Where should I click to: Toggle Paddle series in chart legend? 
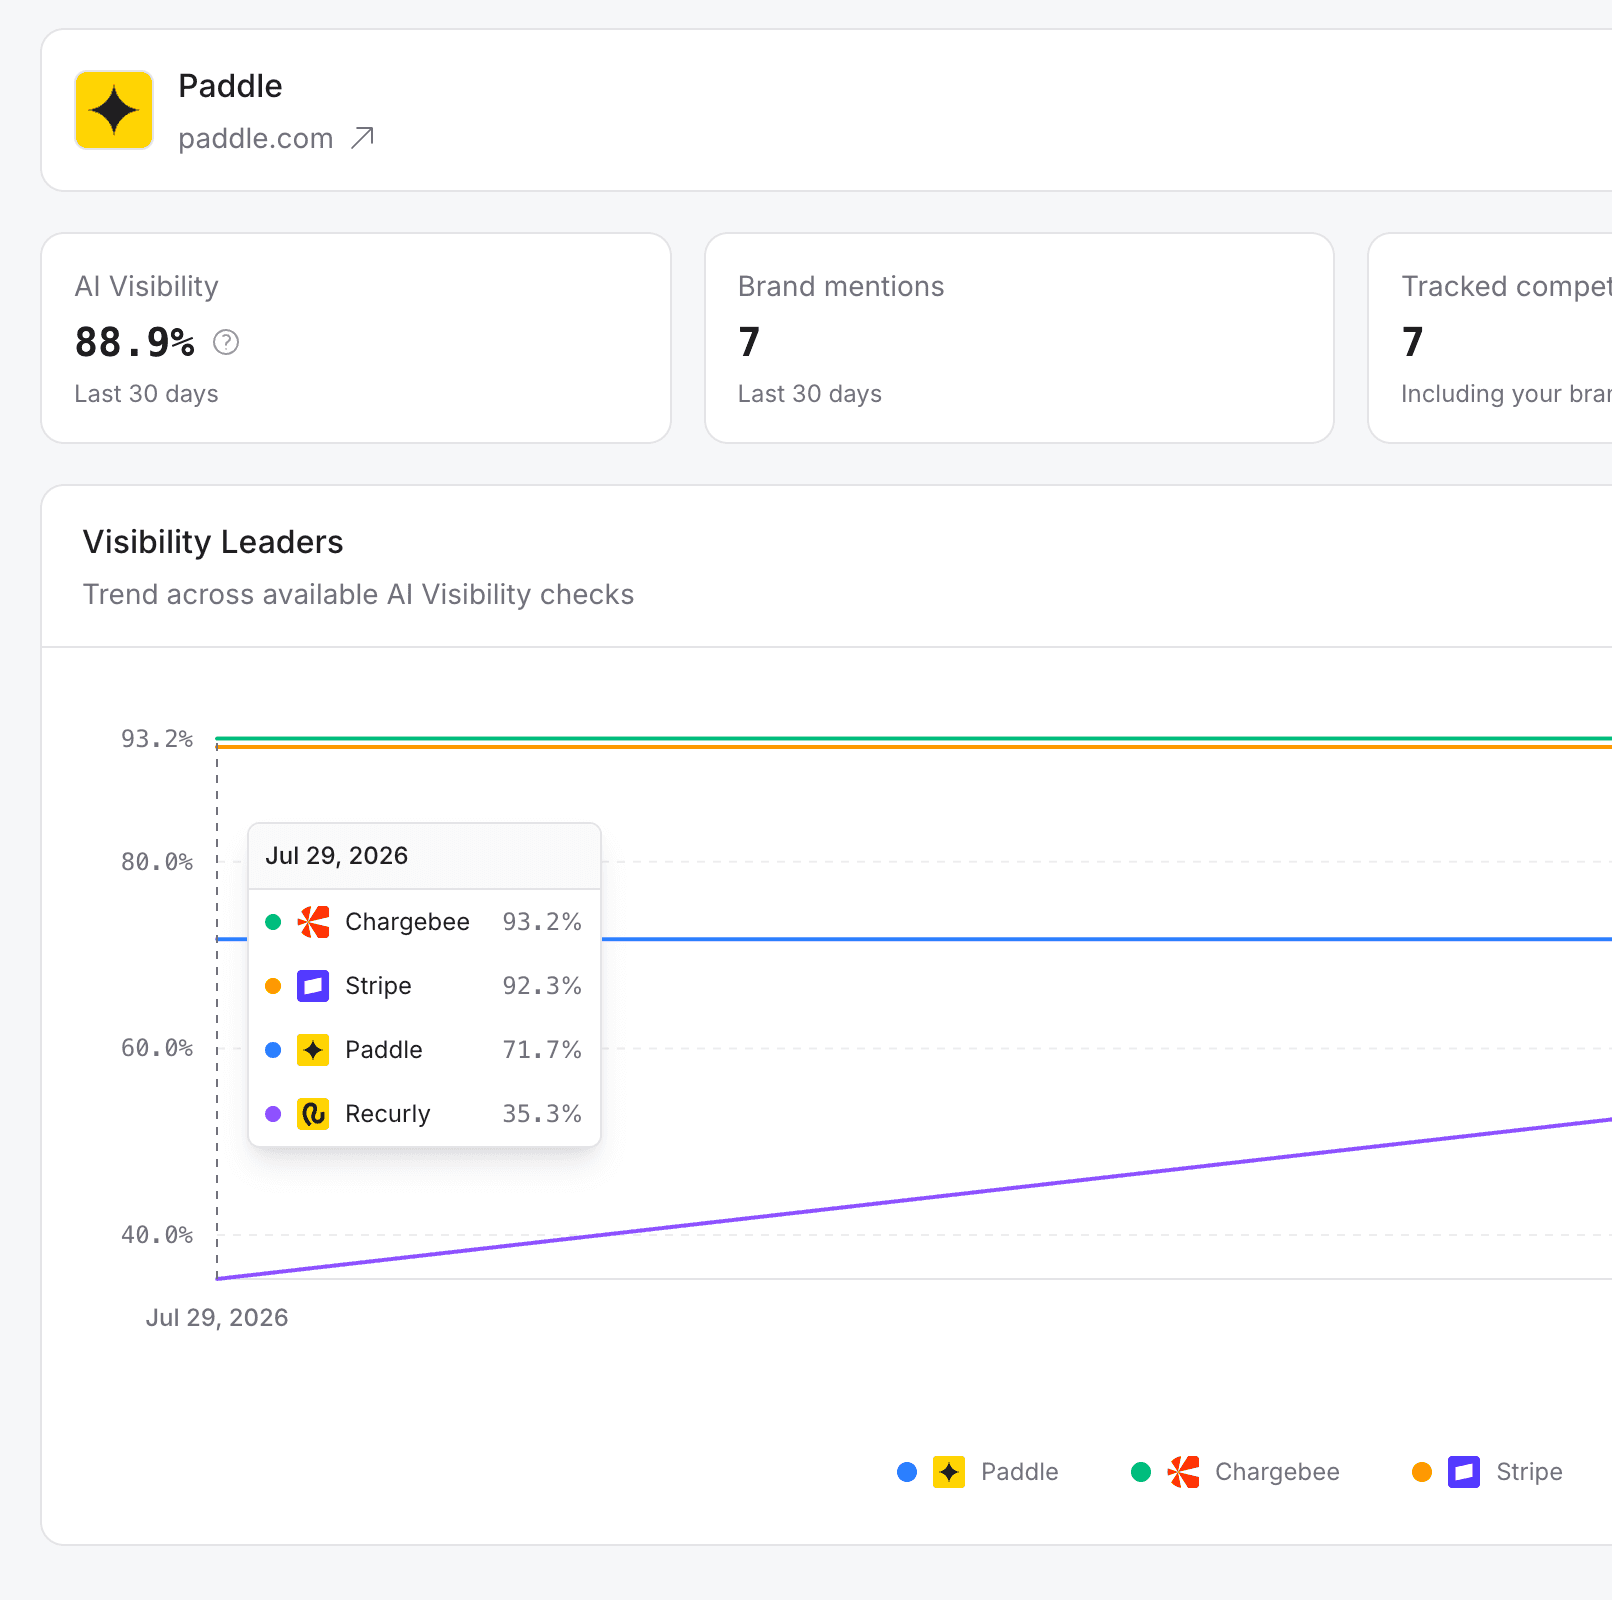978,1472
